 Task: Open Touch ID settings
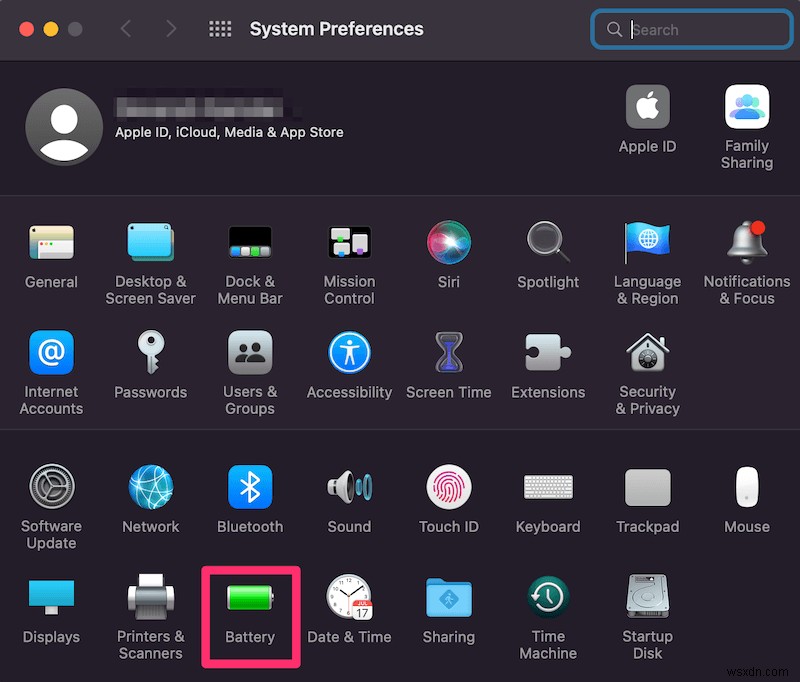click(x=449, y=488)
